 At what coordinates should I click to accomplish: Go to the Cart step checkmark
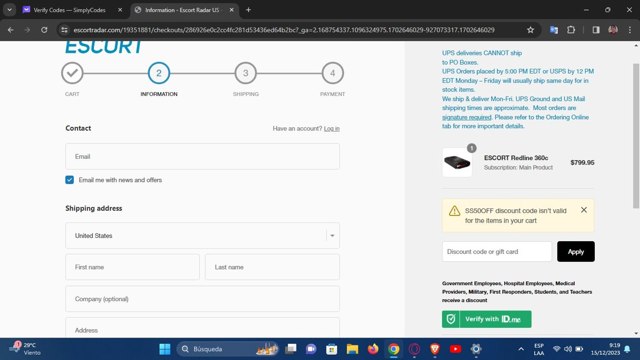pos(72,73)
